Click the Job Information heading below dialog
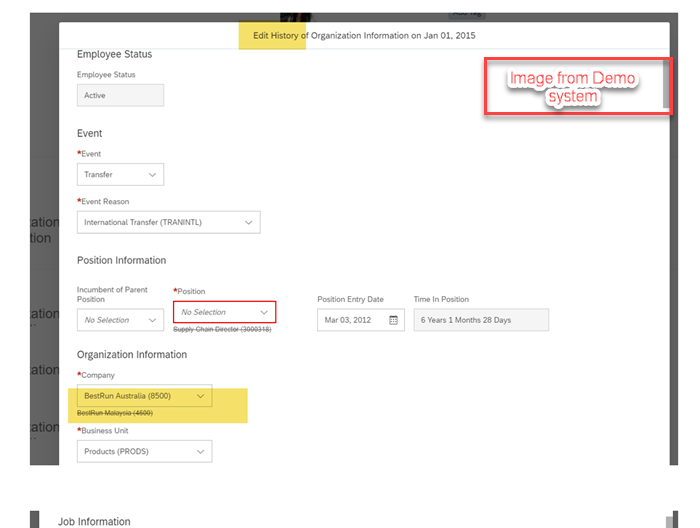Screen dimensions: 700x528 [x=94, y=521]
